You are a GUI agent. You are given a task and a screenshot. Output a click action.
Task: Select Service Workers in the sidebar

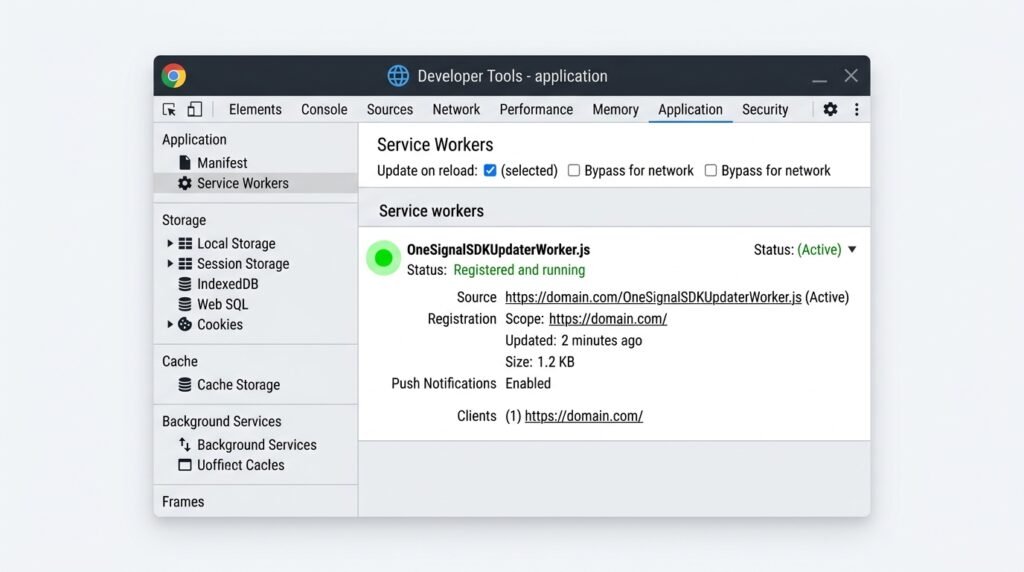point(255,183)
